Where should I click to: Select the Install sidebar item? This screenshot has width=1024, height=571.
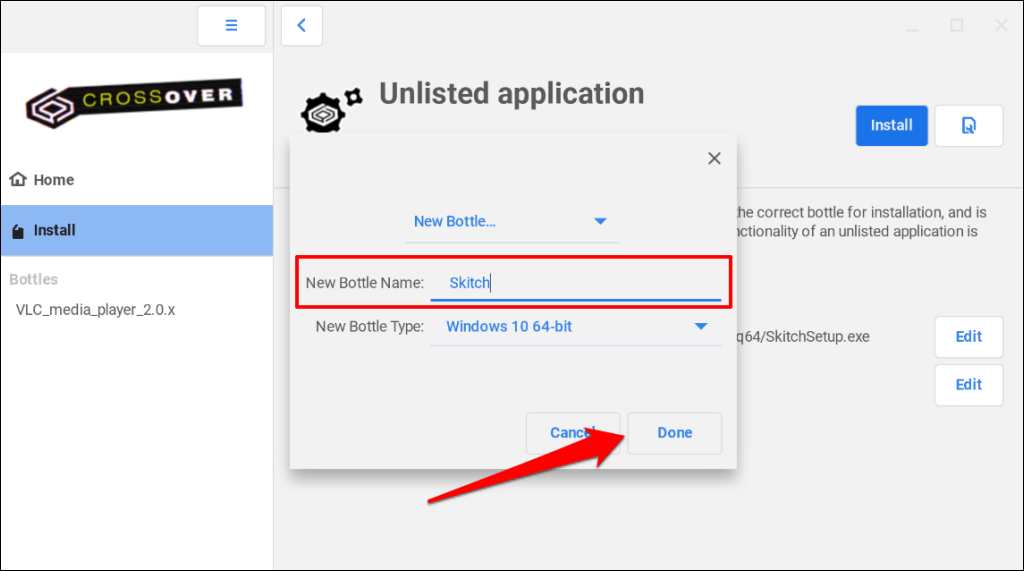(x=136, y=231)
